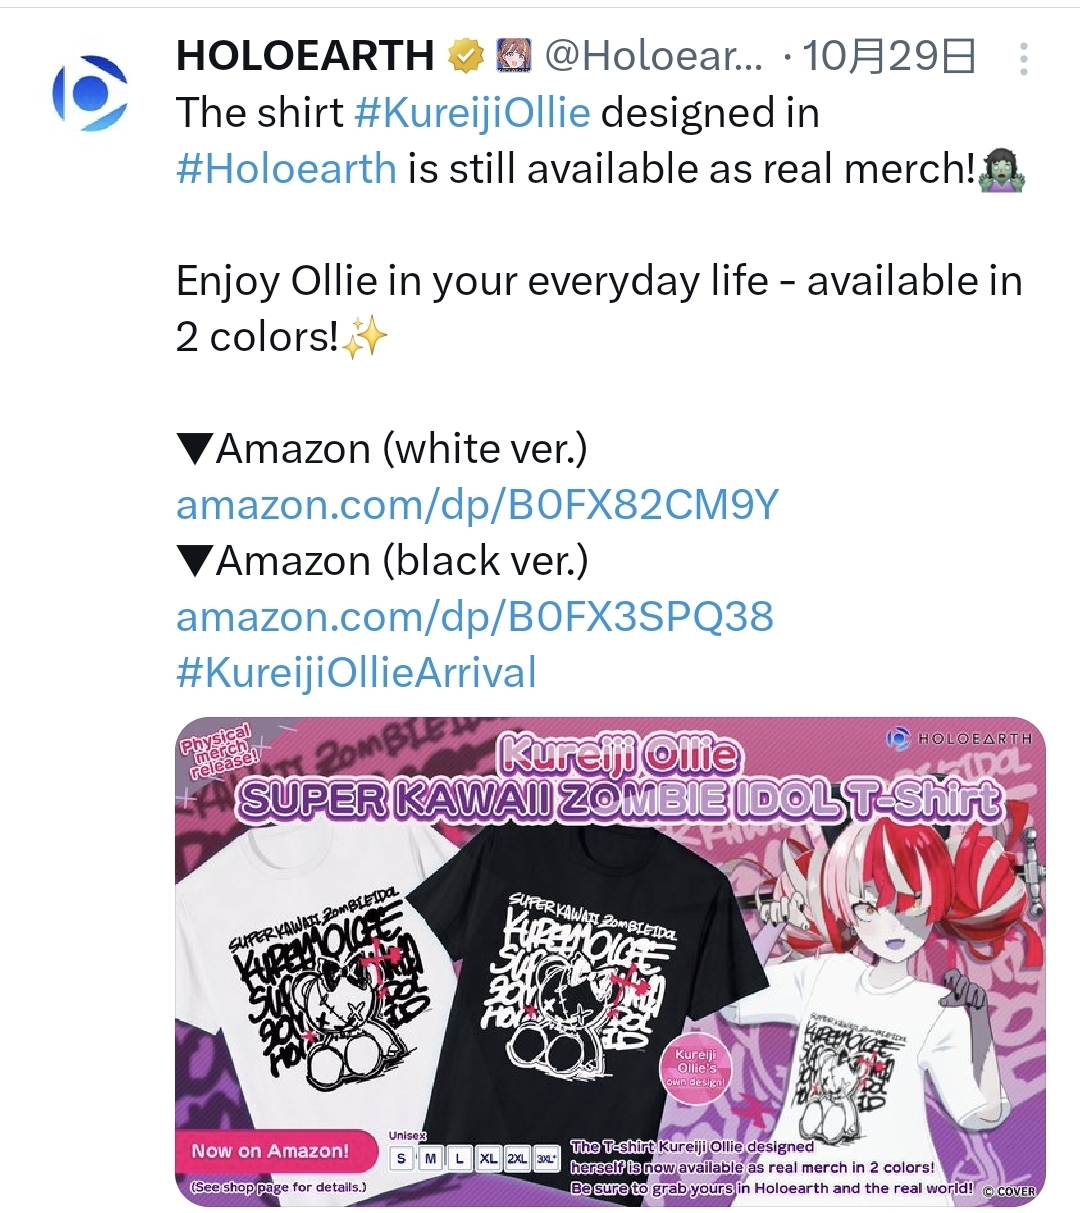
Task: Tap the Kureiji Ollie's own design pink badge
Action: click(x=696, y=1067)
